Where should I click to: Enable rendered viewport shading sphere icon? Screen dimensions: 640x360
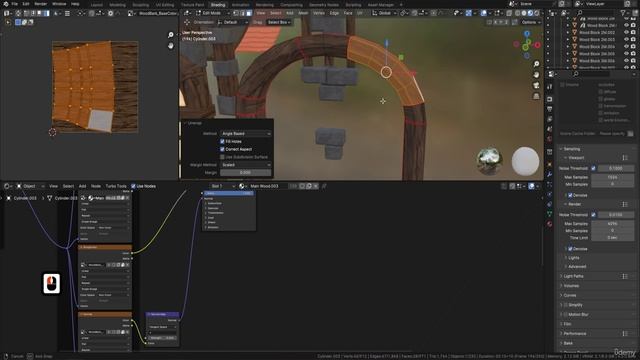pyautogui.click(x=537, y=13)
